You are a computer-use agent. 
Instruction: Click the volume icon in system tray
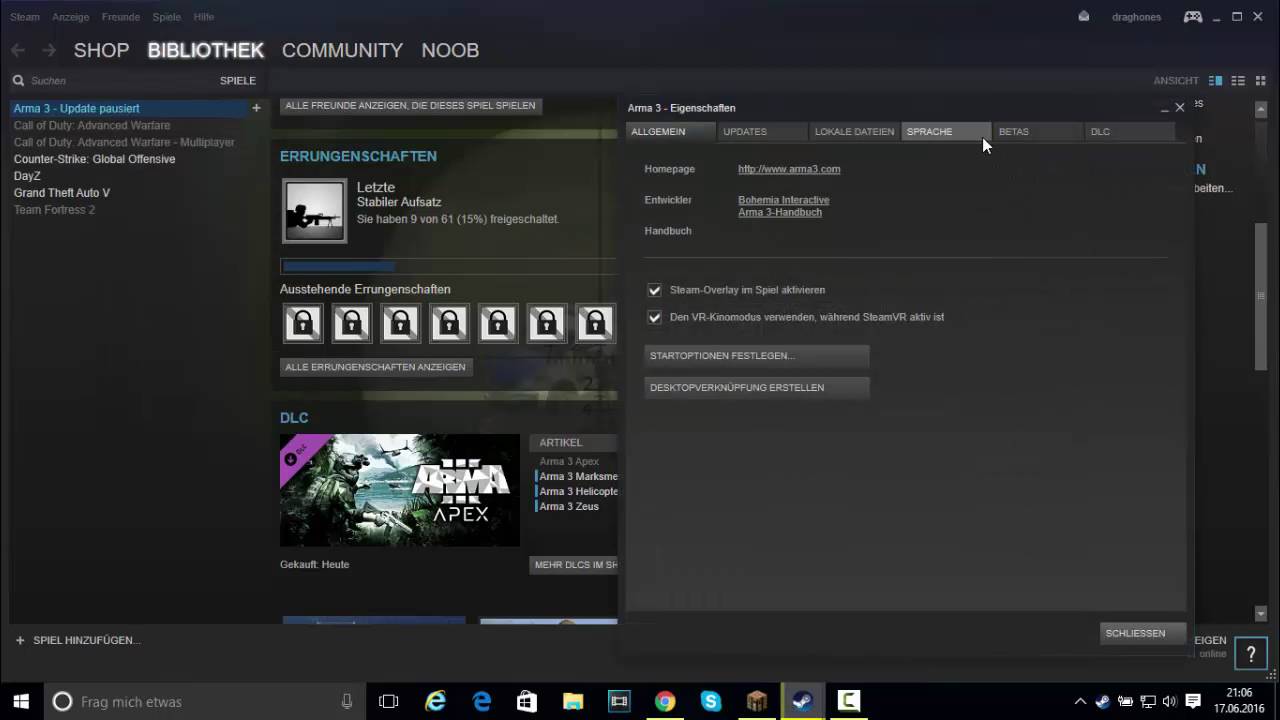[x=1170, y=701]
